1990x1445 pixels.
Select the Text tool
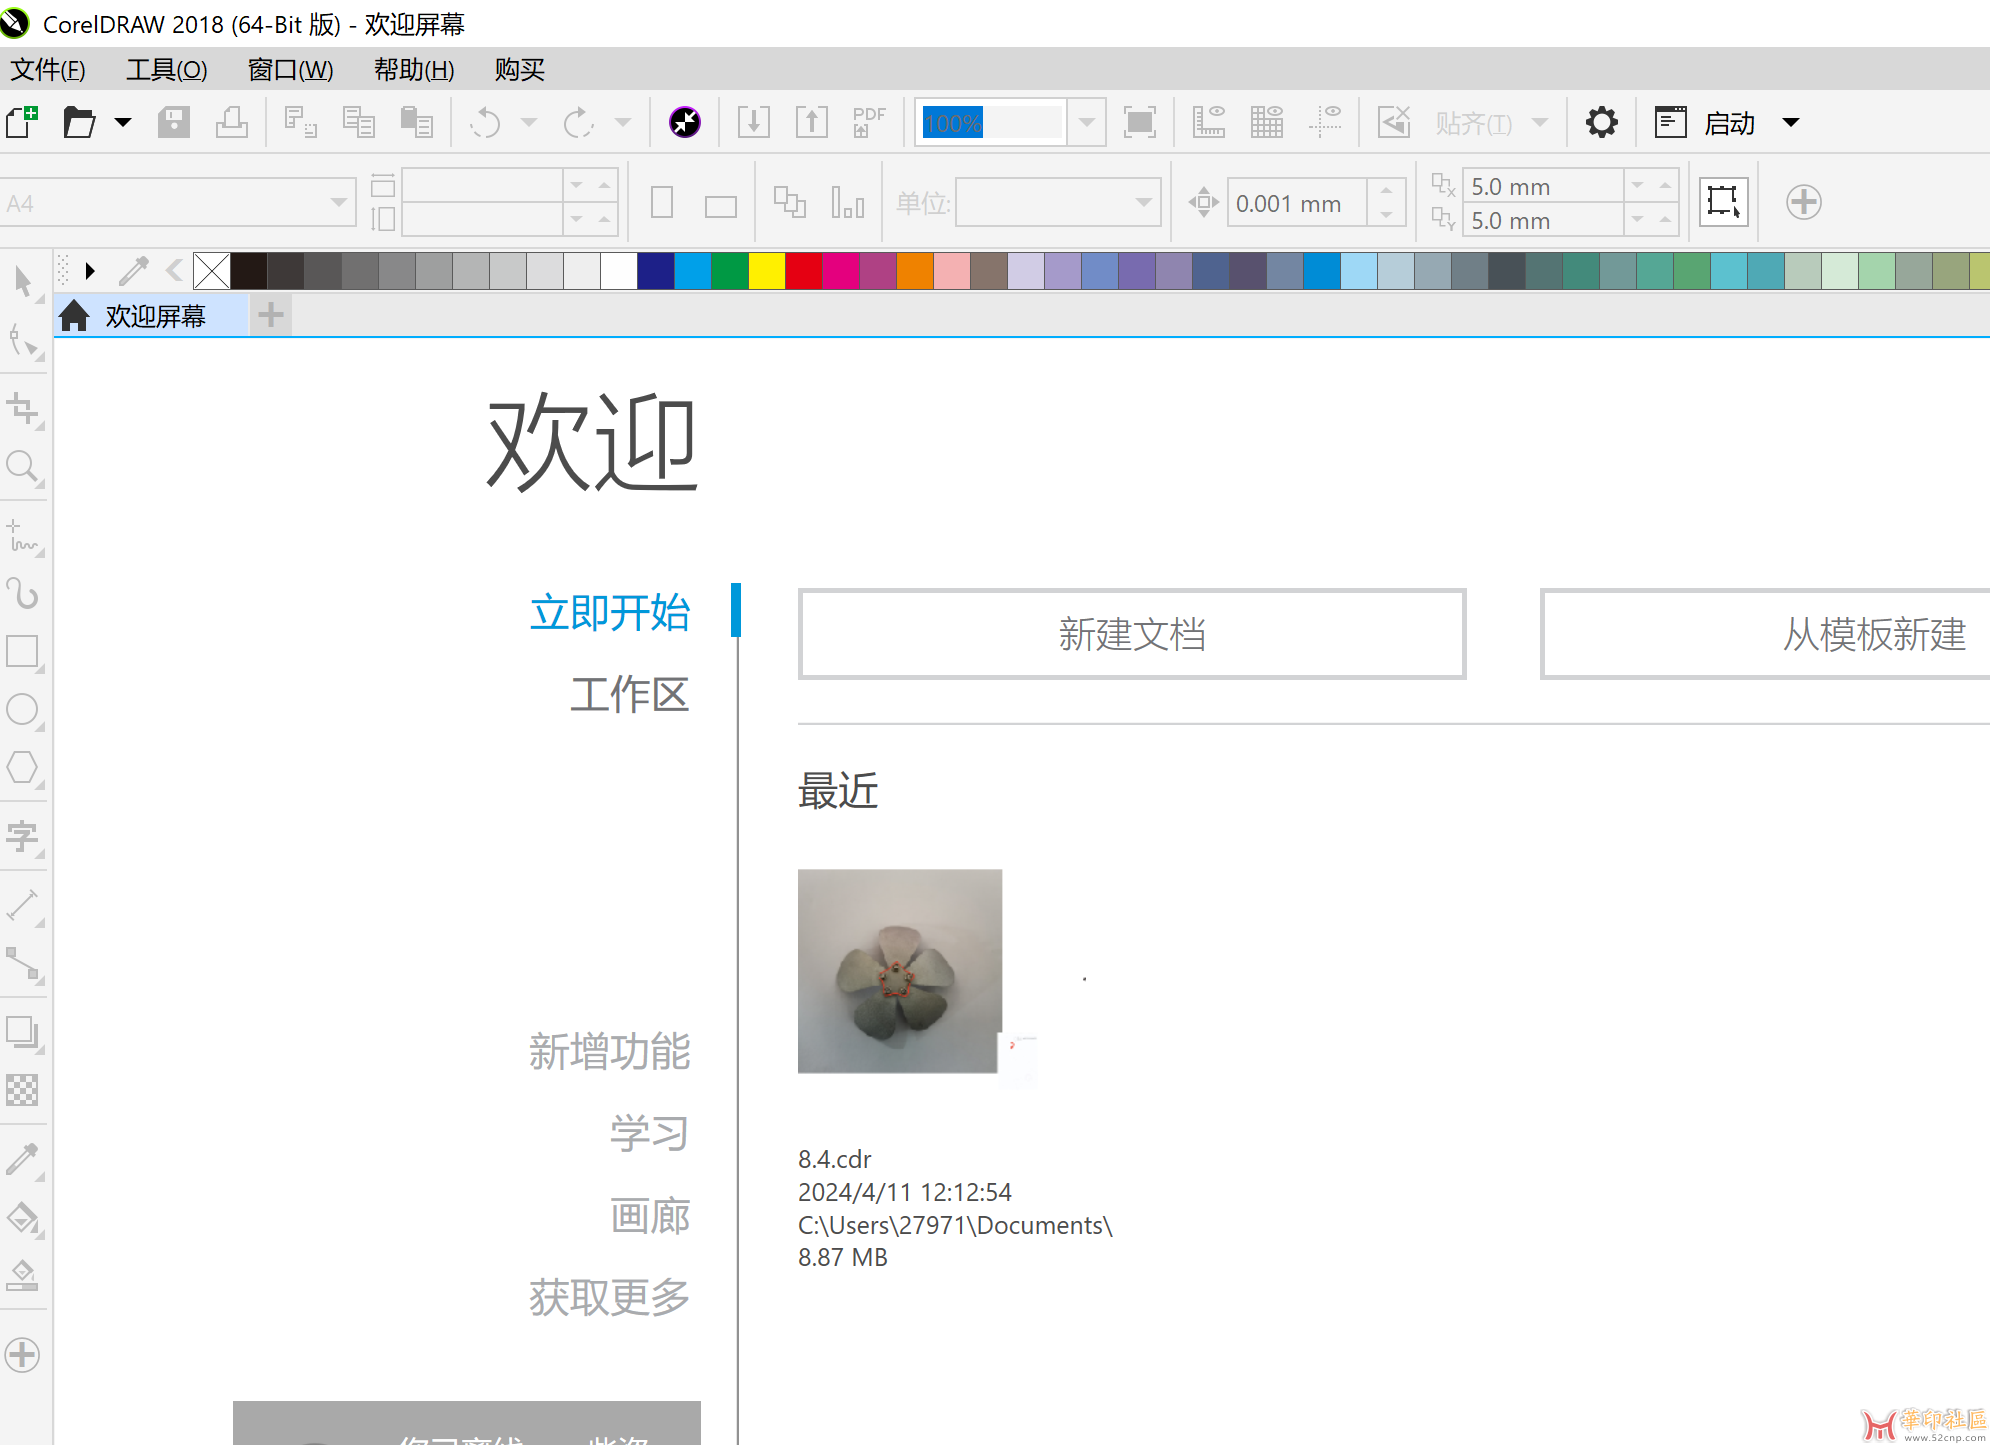(23, 837)
